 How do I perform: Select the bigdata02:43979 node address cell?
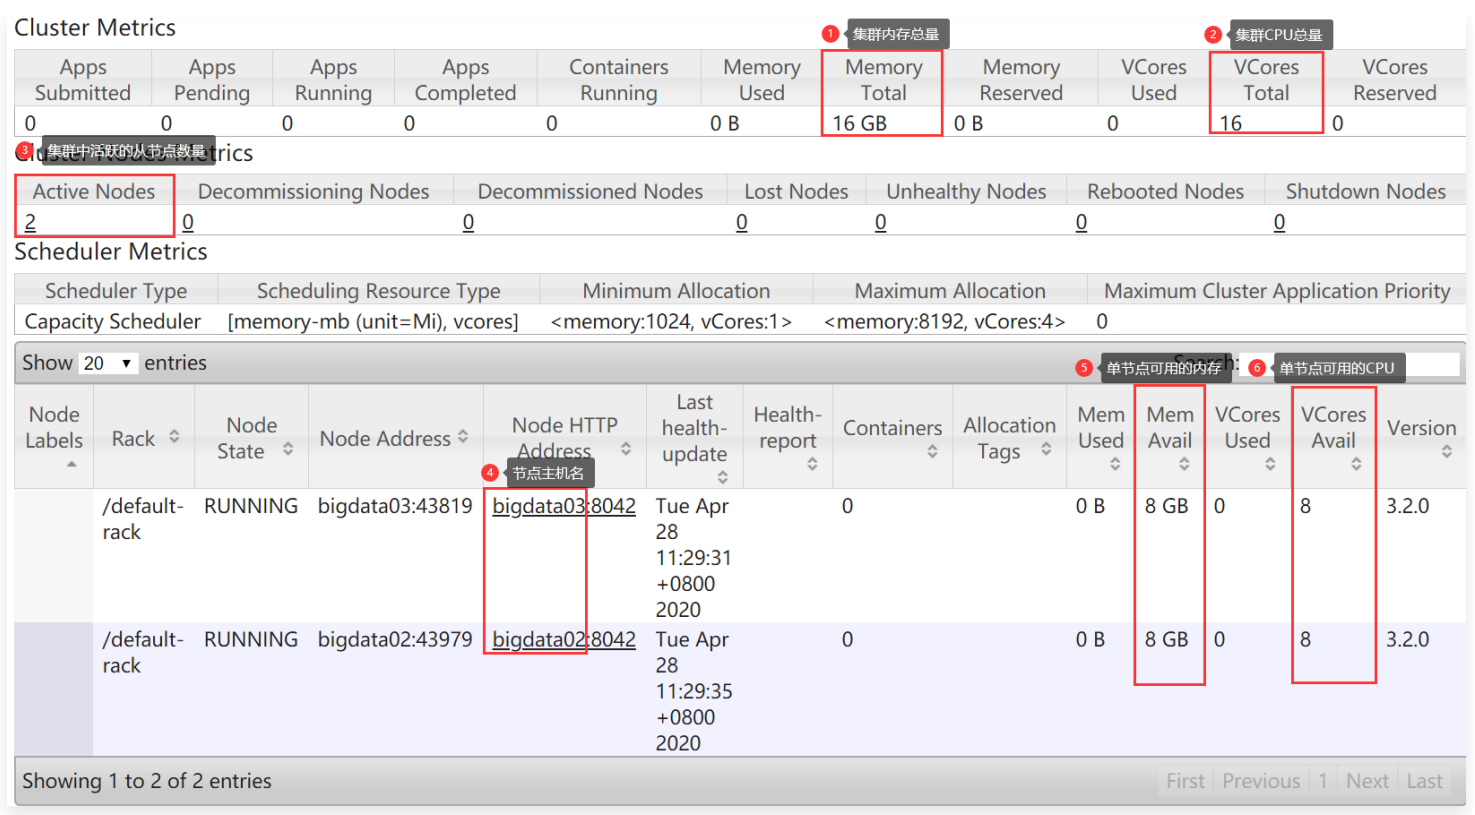coord(395,639)
